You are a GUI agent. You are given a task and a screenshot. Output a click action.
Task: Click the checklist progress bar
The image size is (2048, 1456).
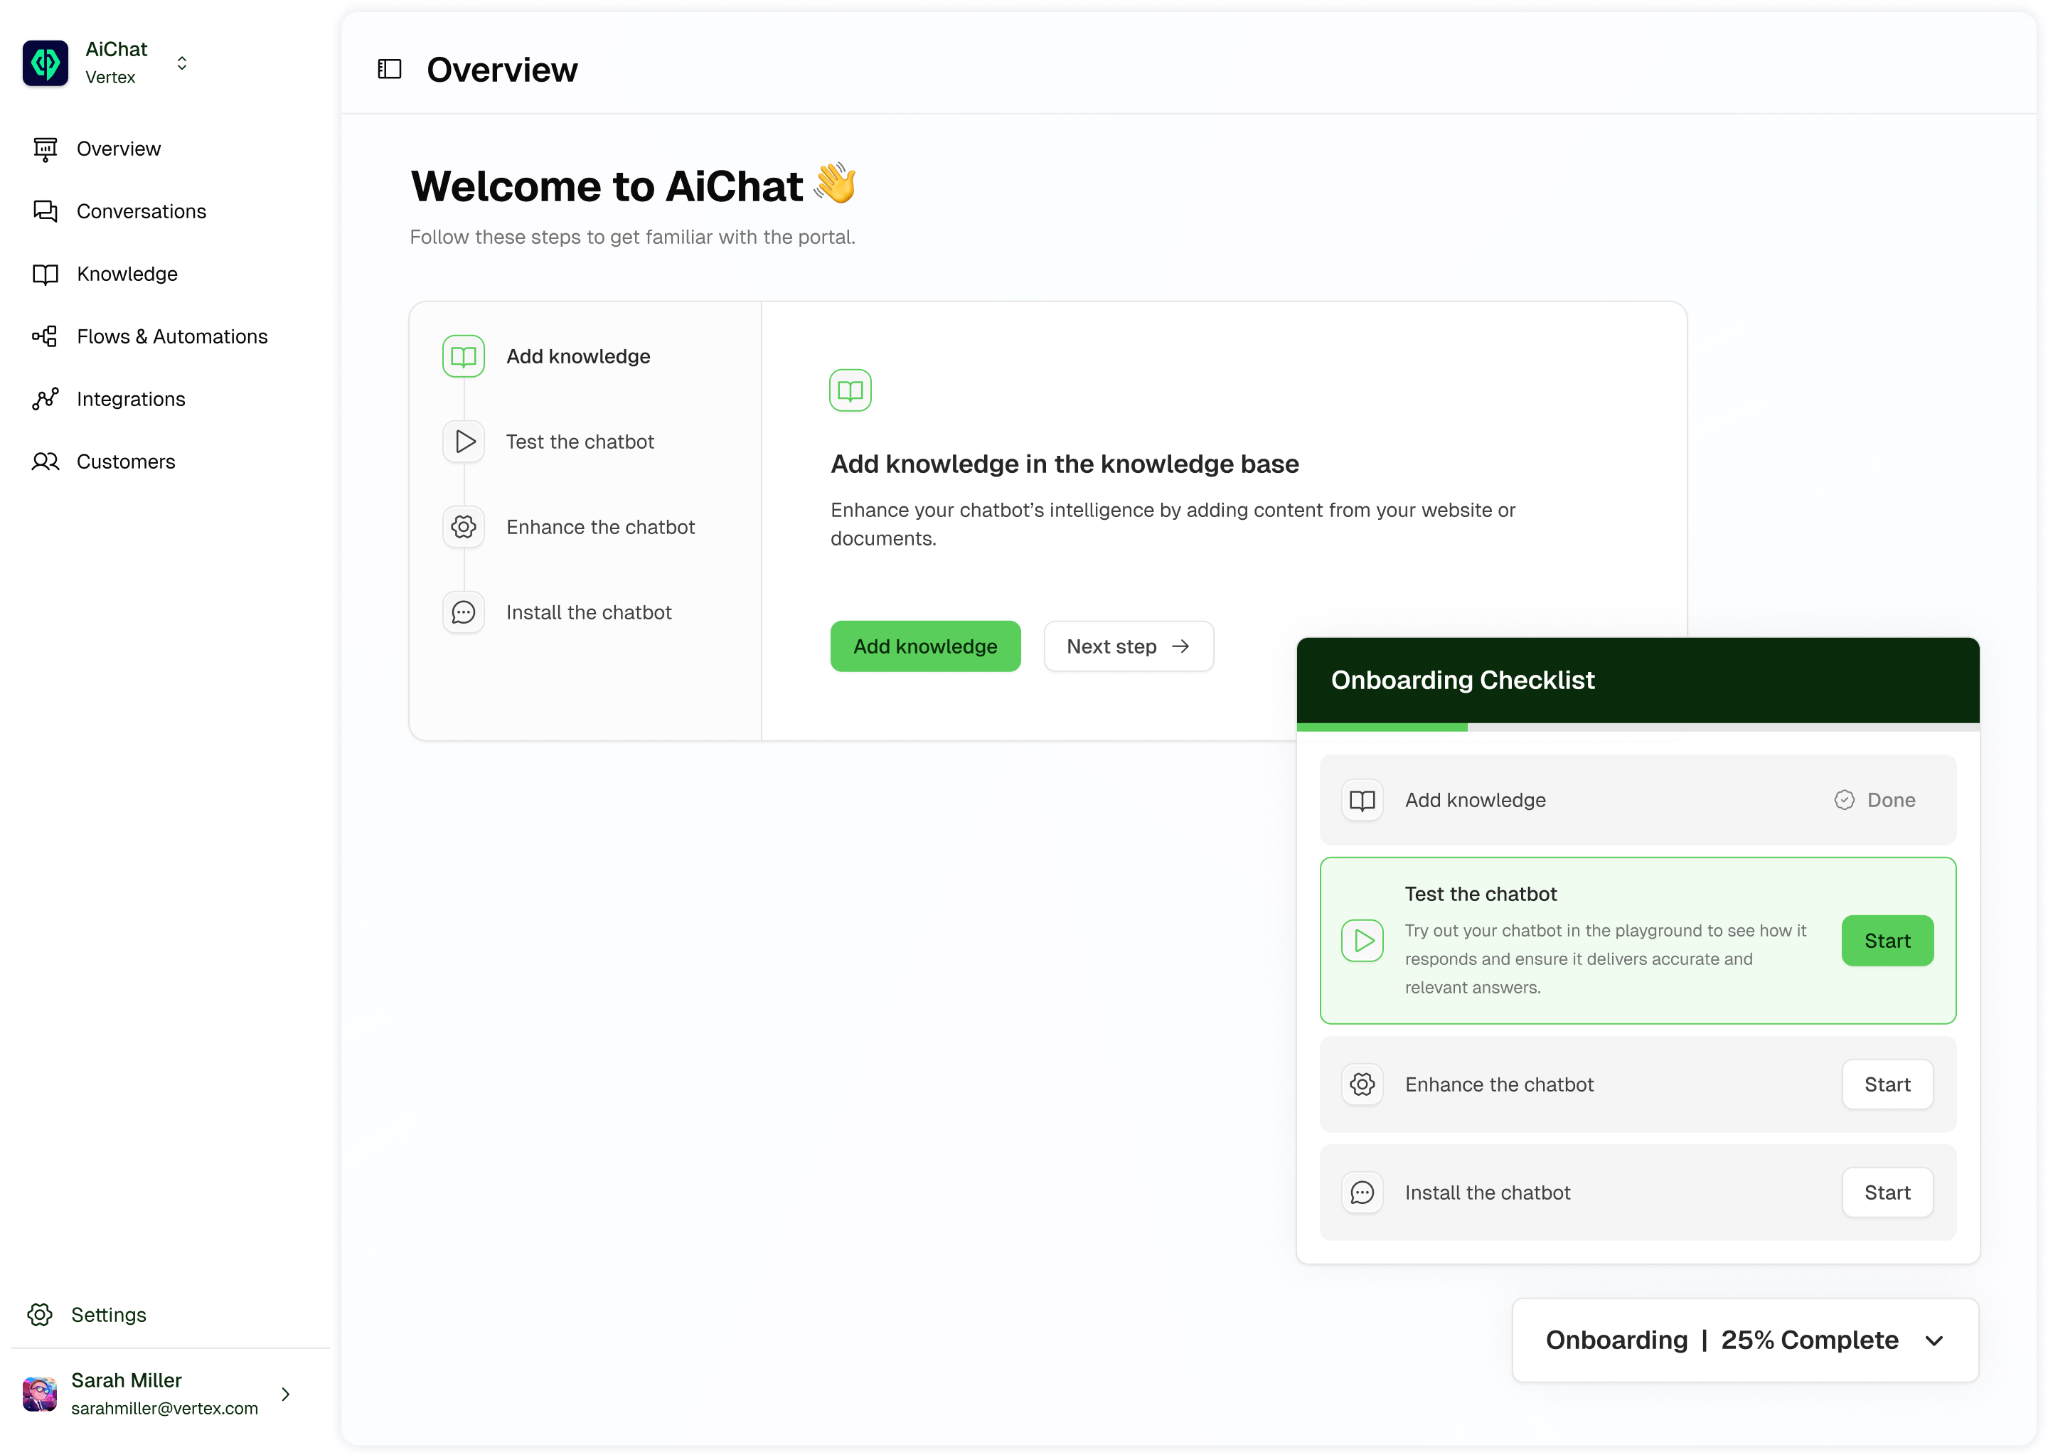(x=1637, y=726)
